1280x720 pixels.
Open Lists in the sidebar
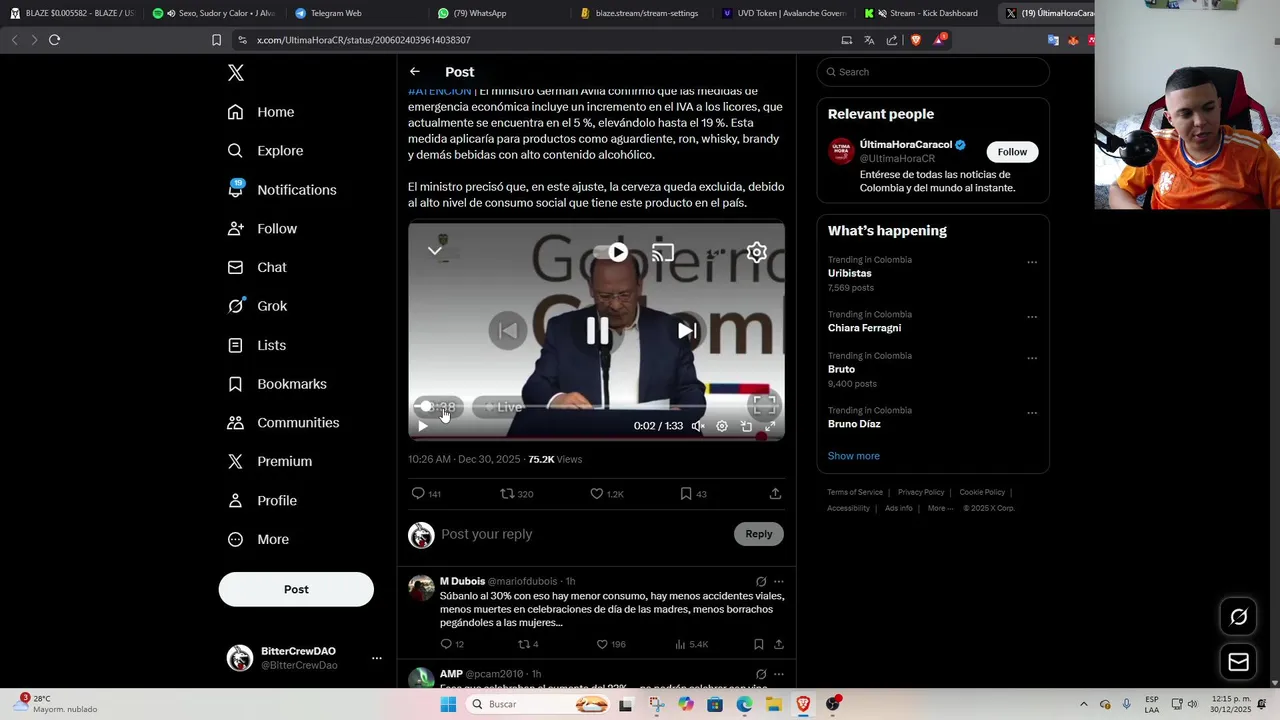pos(257,345)
